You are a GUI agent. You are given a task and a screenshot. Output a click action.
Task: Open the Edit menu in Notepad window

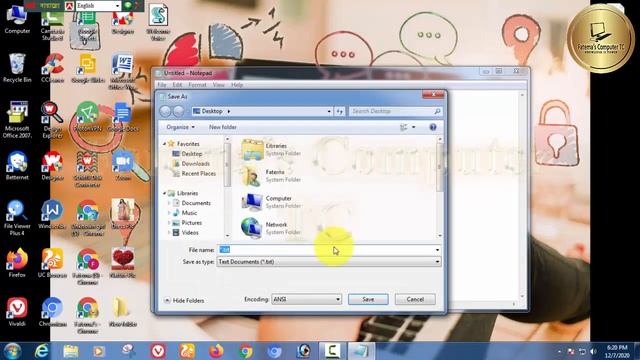point(177,85)
